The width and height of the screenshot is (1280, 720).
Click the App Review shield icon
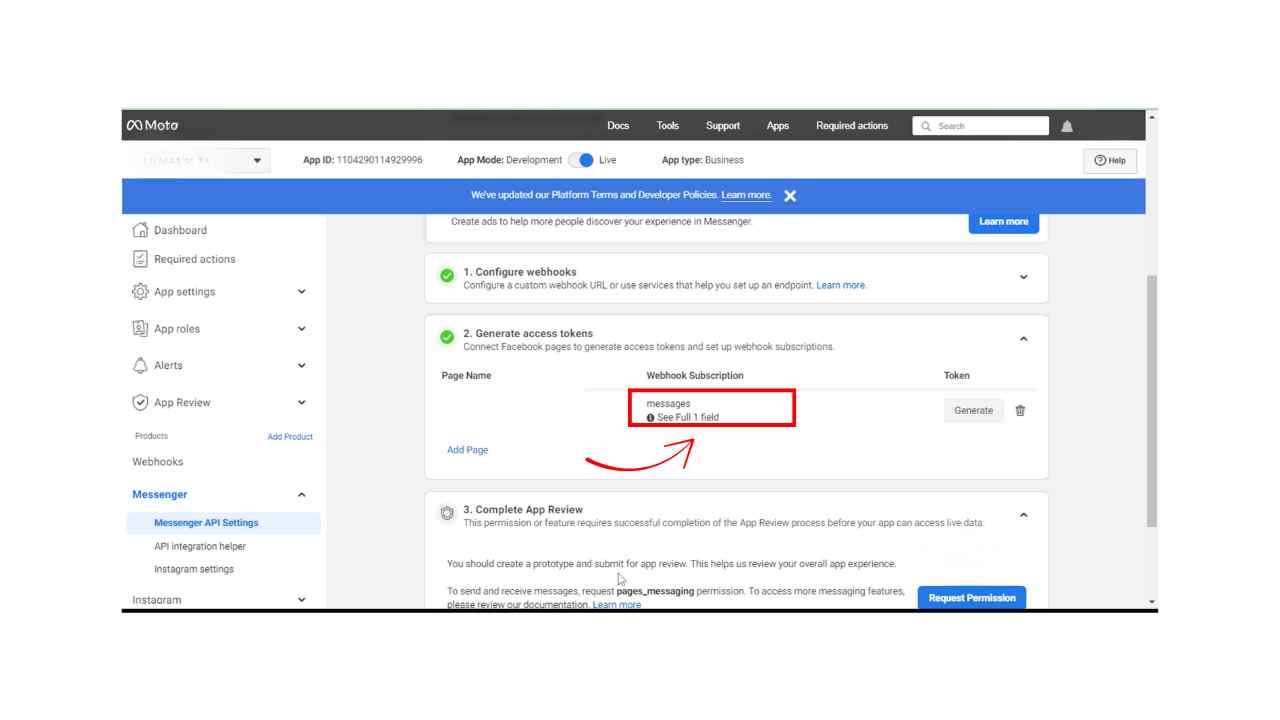pyautogui.click(x=140, y=403)
